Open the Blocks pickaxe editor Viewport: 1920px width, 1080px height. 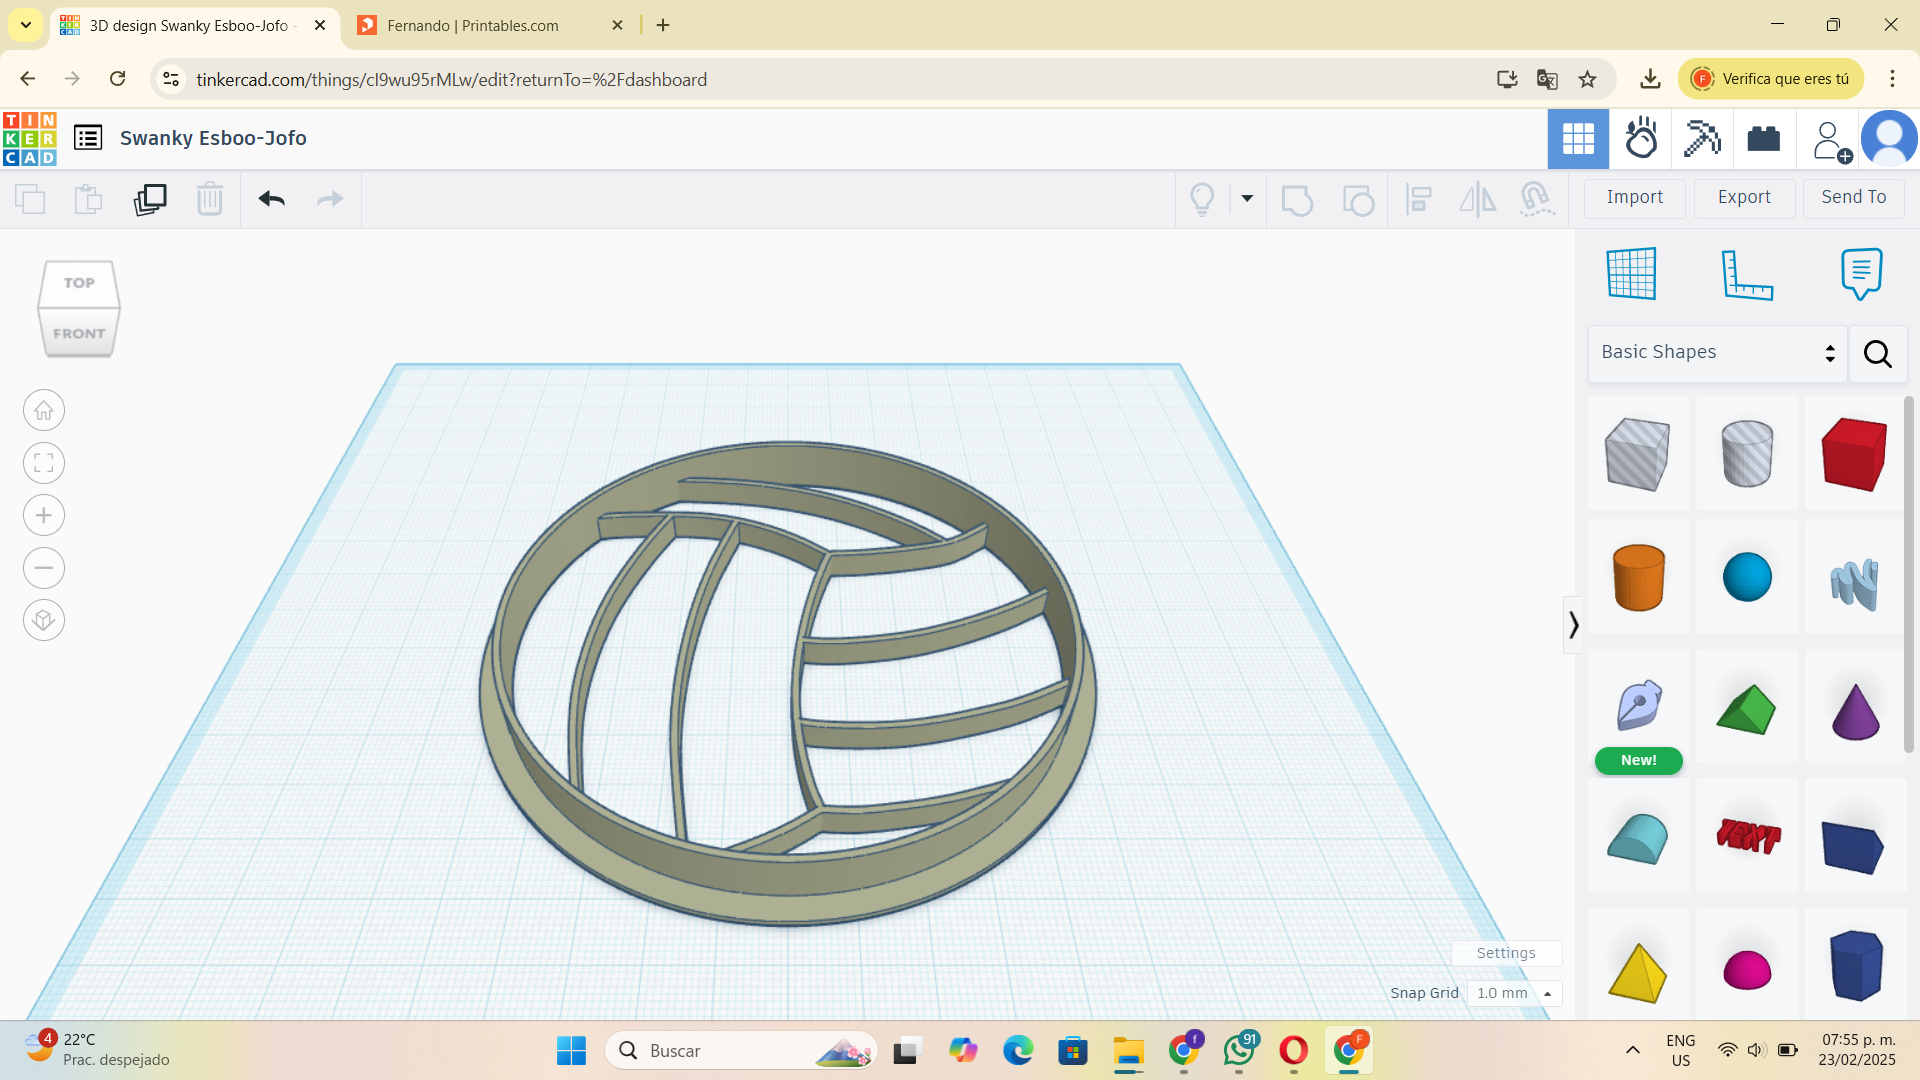(x=1702, y=138)
